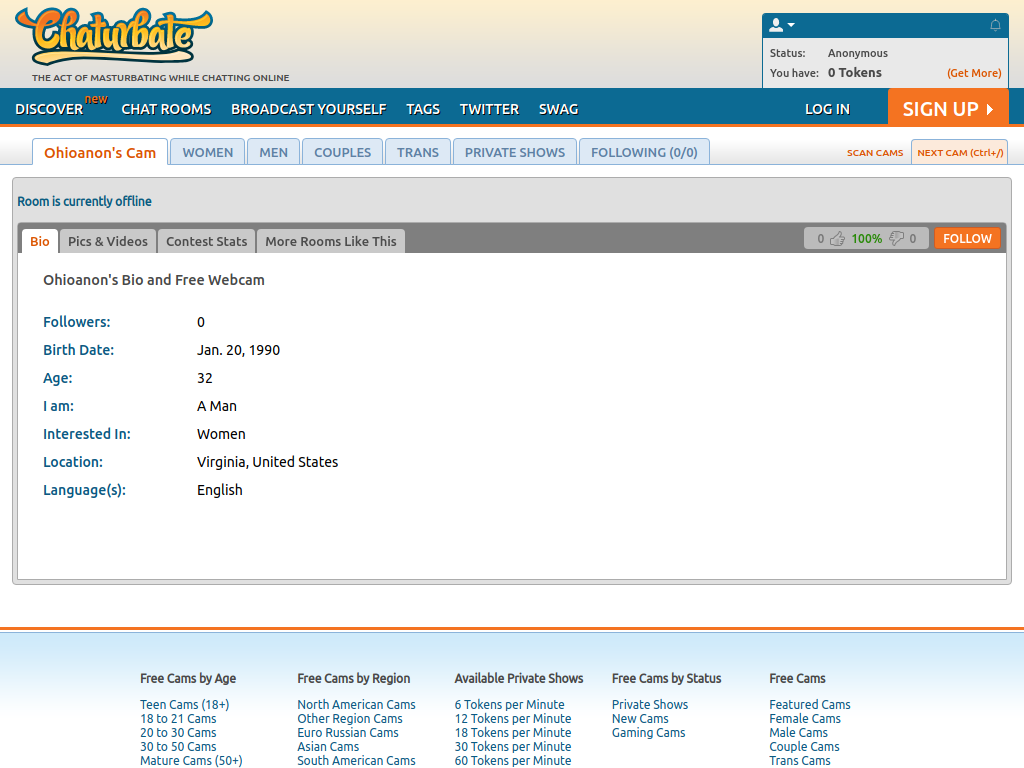Open the Contest Stats tab
Viewport: 1024px width, 768px height.
click(206, 241)
